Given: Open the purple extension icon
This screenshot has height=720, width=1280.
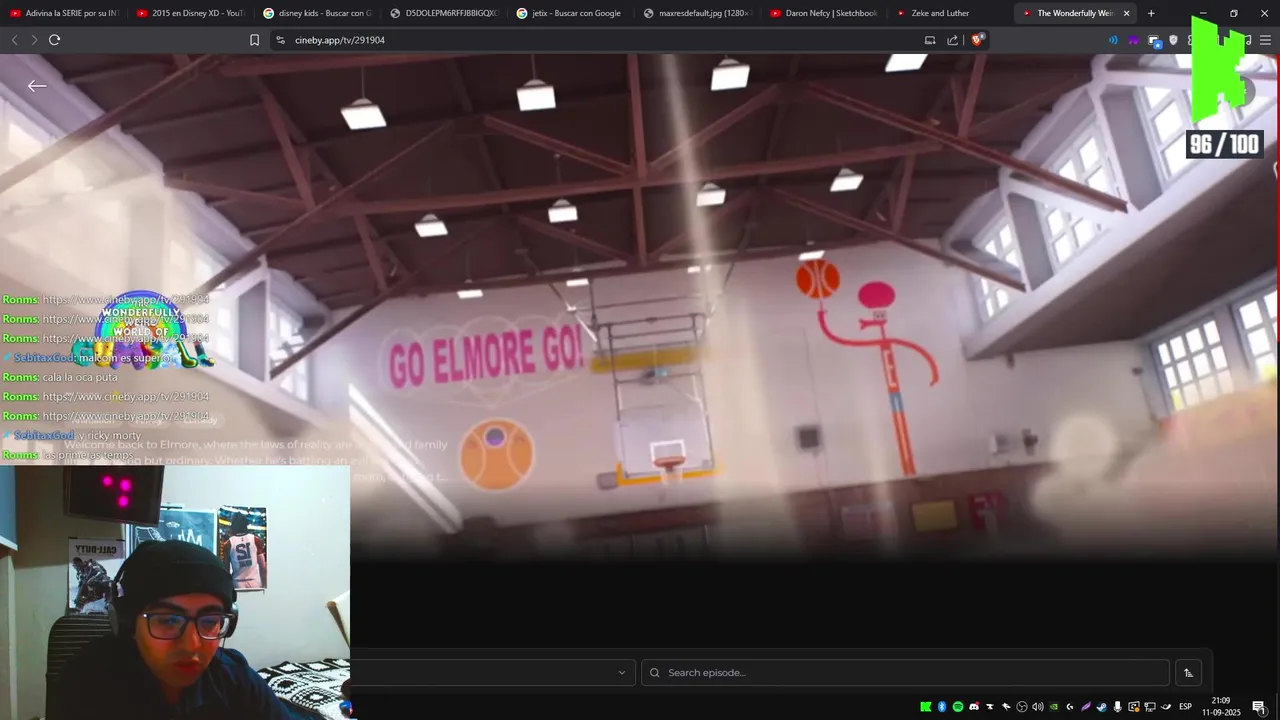Looking at the screenshot, I should tap(1134, 40).
